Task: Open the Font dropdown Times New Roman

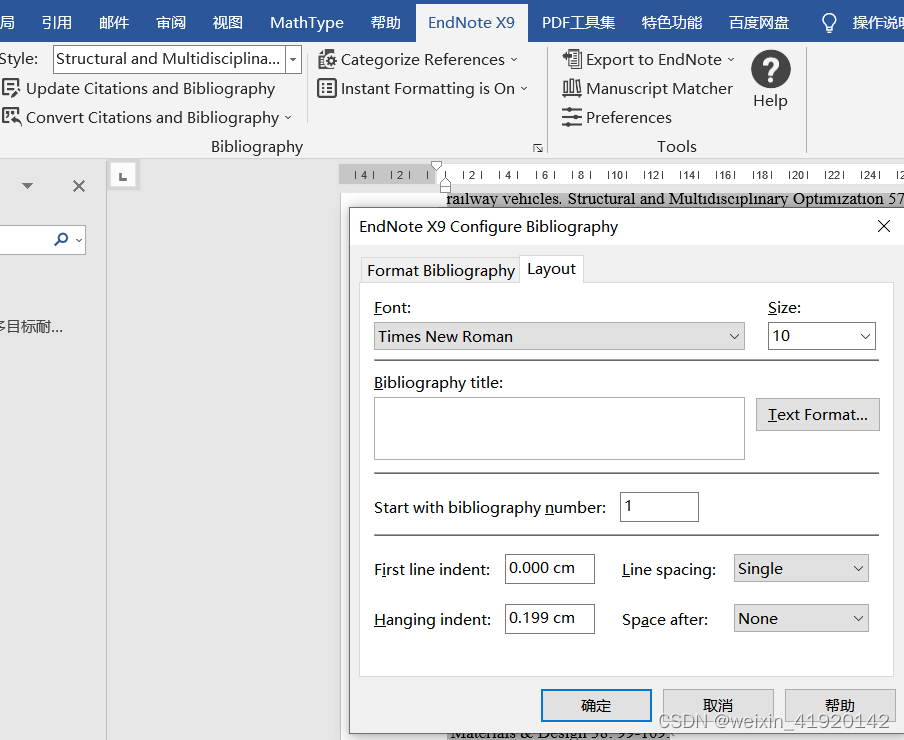Action: coord(559,336)
